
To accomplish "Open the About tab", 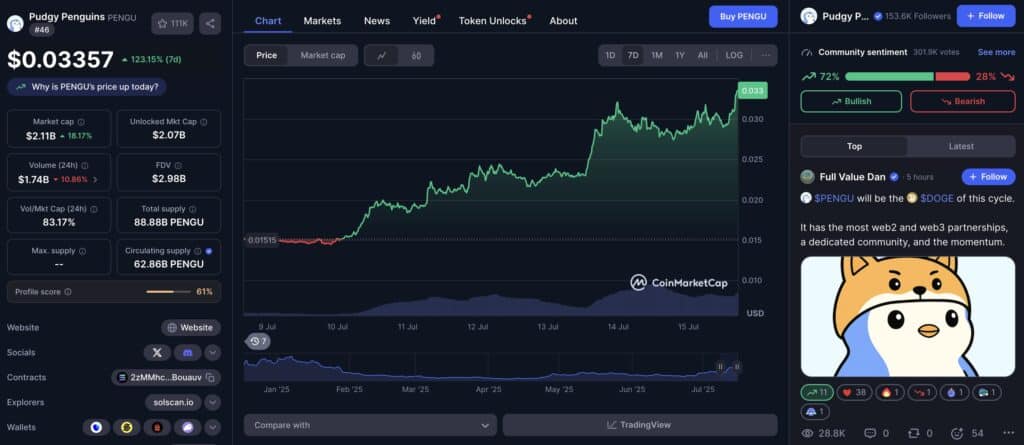I will pos(563,21).
